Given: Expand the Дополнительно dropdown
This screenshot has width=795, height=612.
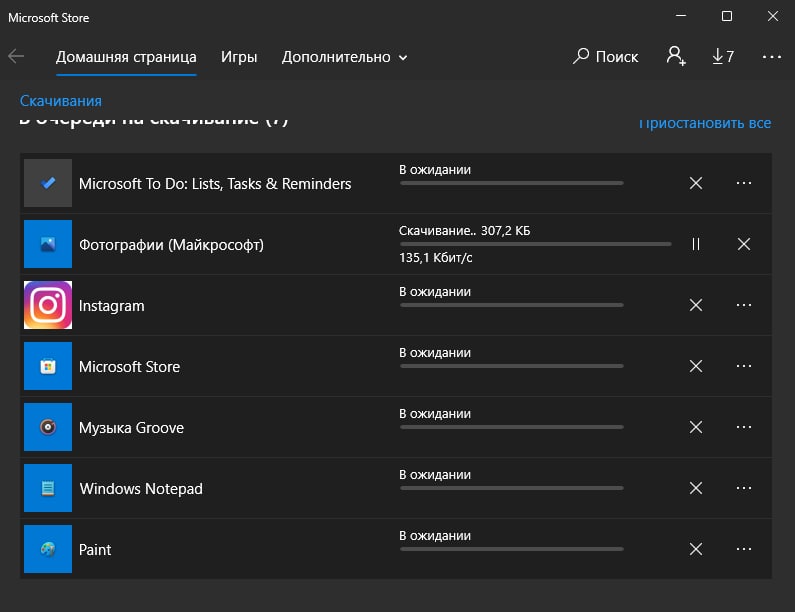Looking at the screenshot, I should point(344,57).
